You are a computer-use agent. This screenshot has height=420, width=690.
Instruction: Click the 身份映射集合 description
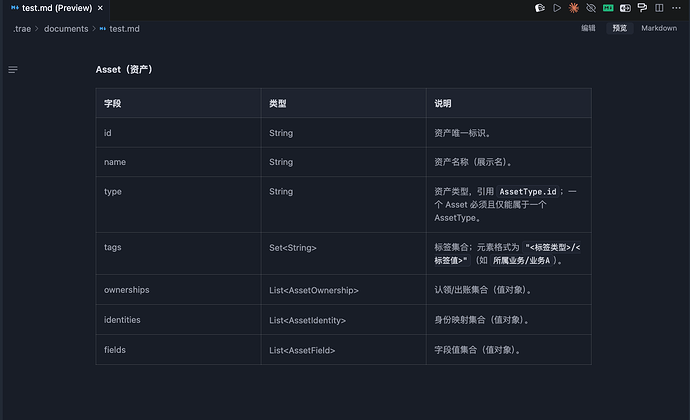click(481, 320)
